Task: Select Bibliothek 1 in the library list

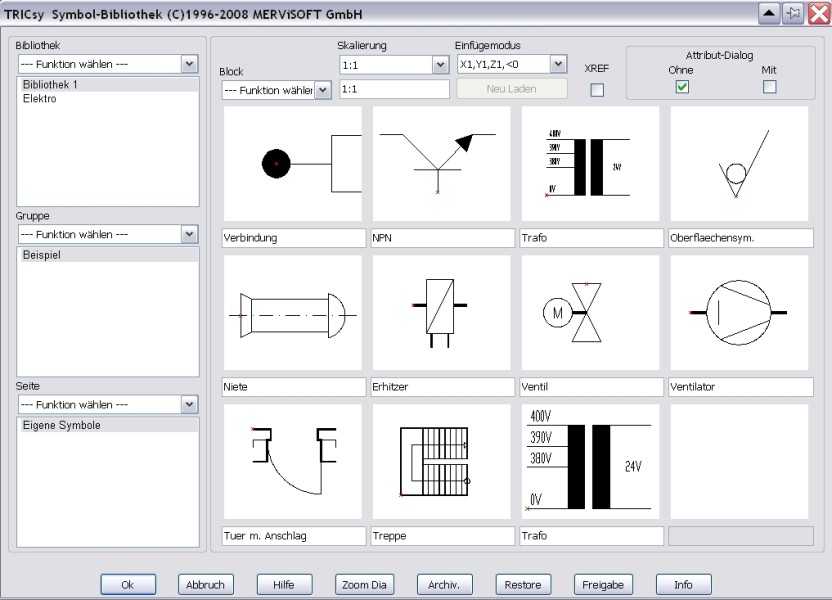Action: (x=108, y=84)
